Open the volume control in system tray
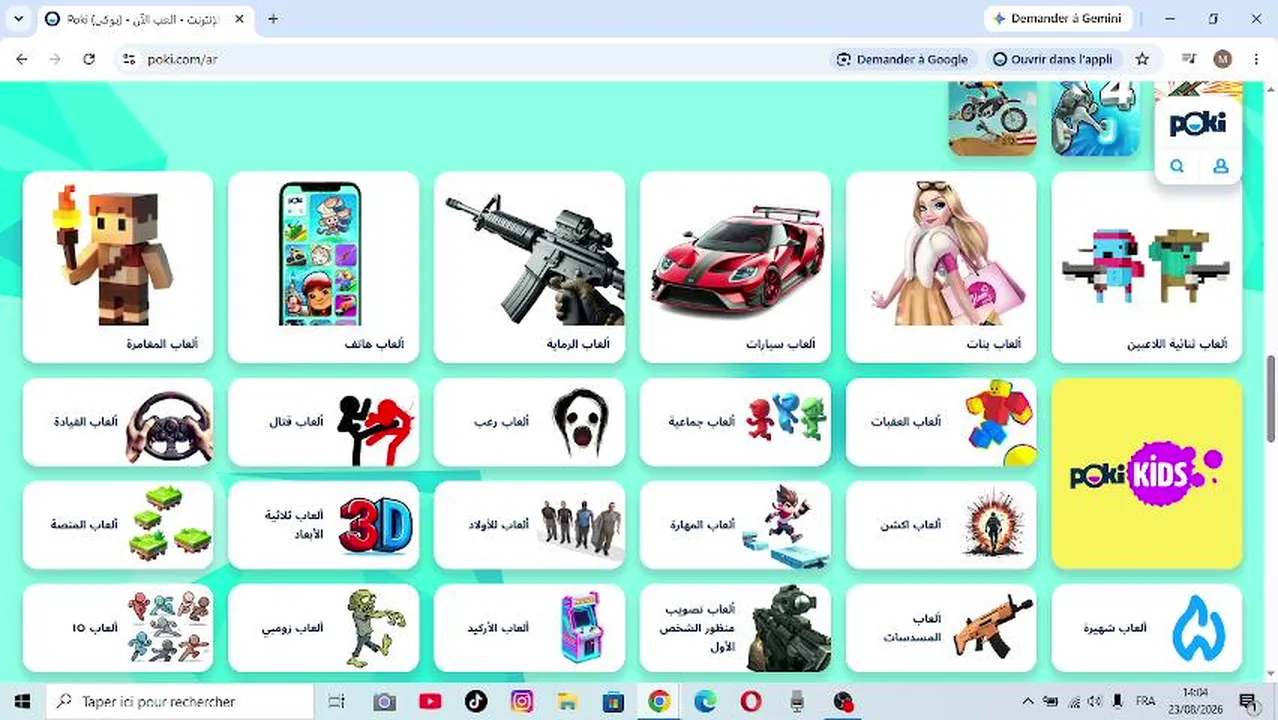The image size is (1278, 720). pos(1094,701)
